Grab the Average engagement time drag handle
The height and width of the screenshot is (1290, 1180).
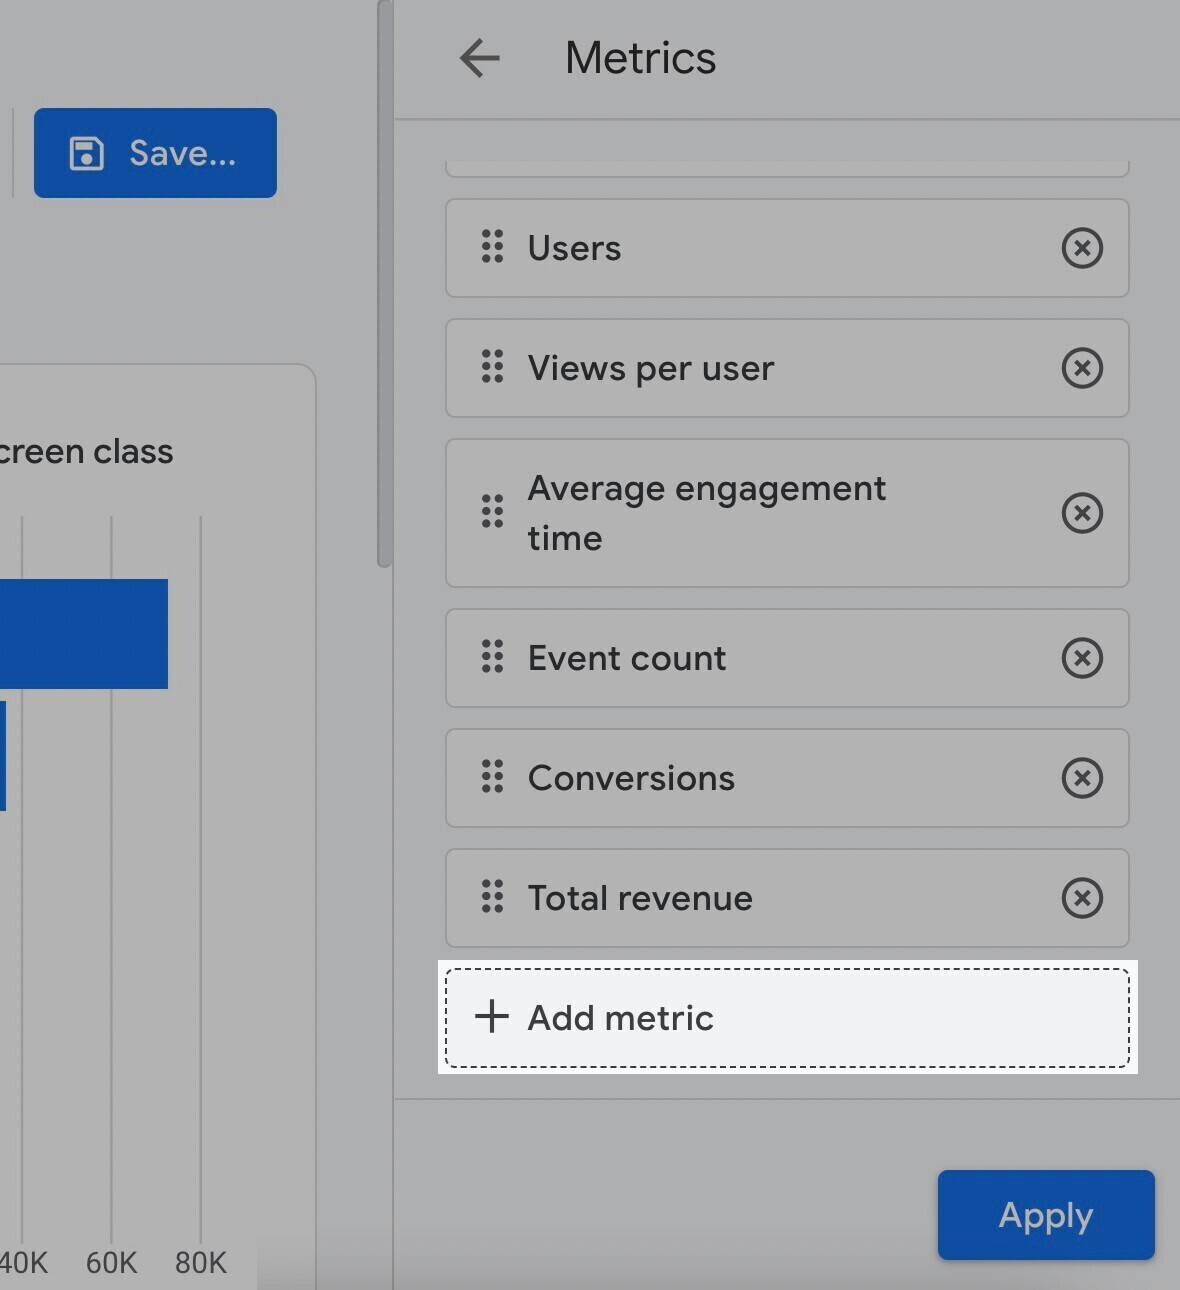pyautogui.click(x=492, y=512)
